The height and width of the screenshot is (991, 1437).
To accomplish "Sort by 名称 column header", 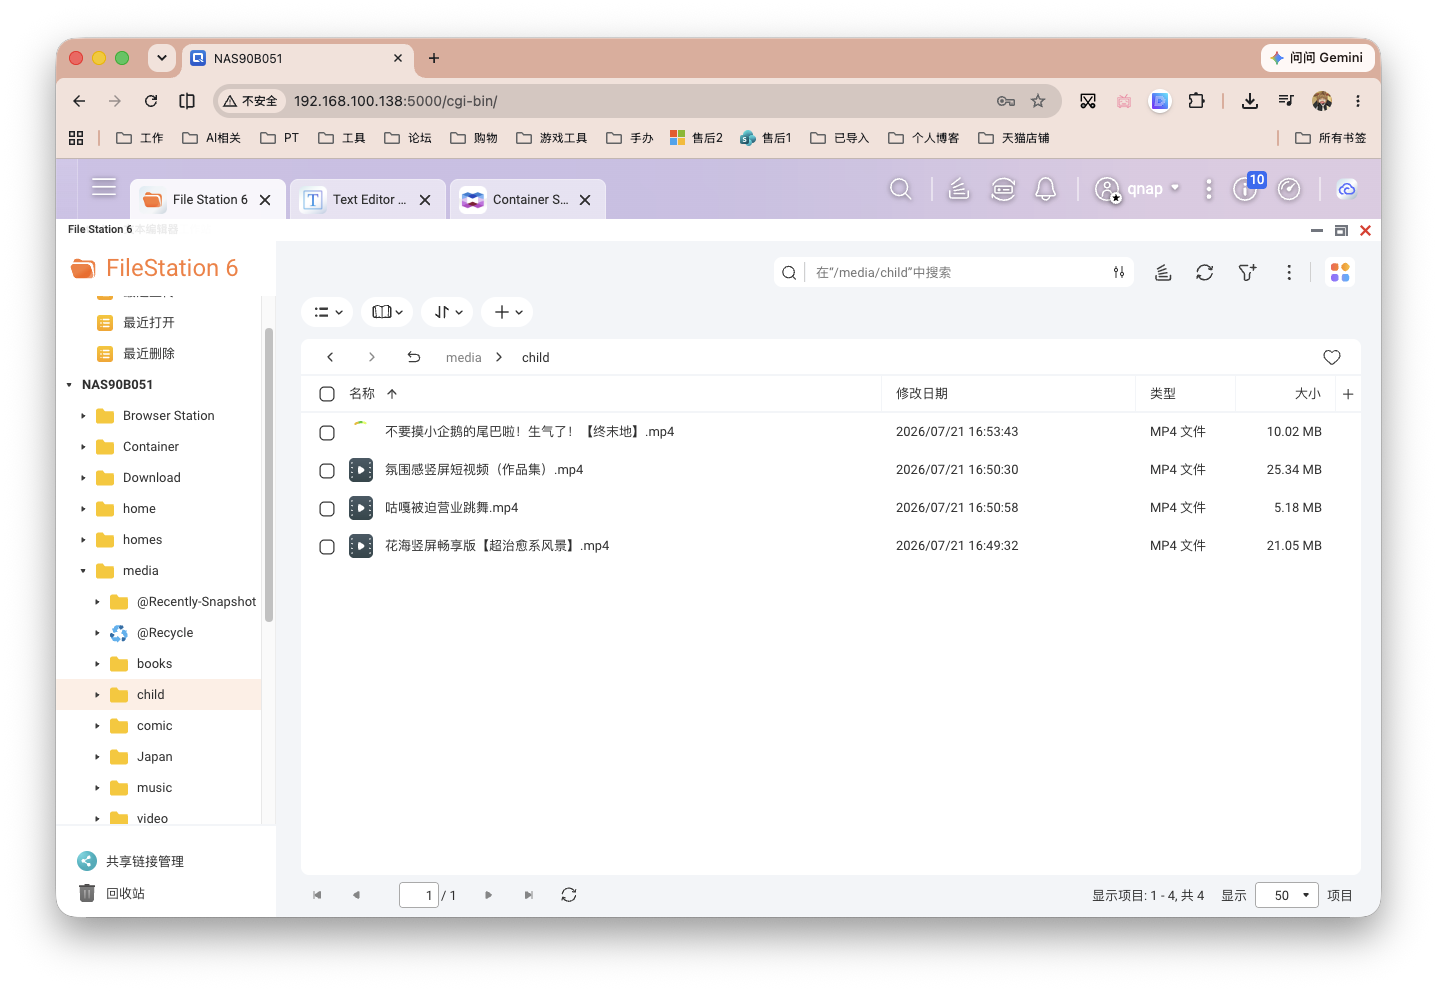I will tap(362, 394).
